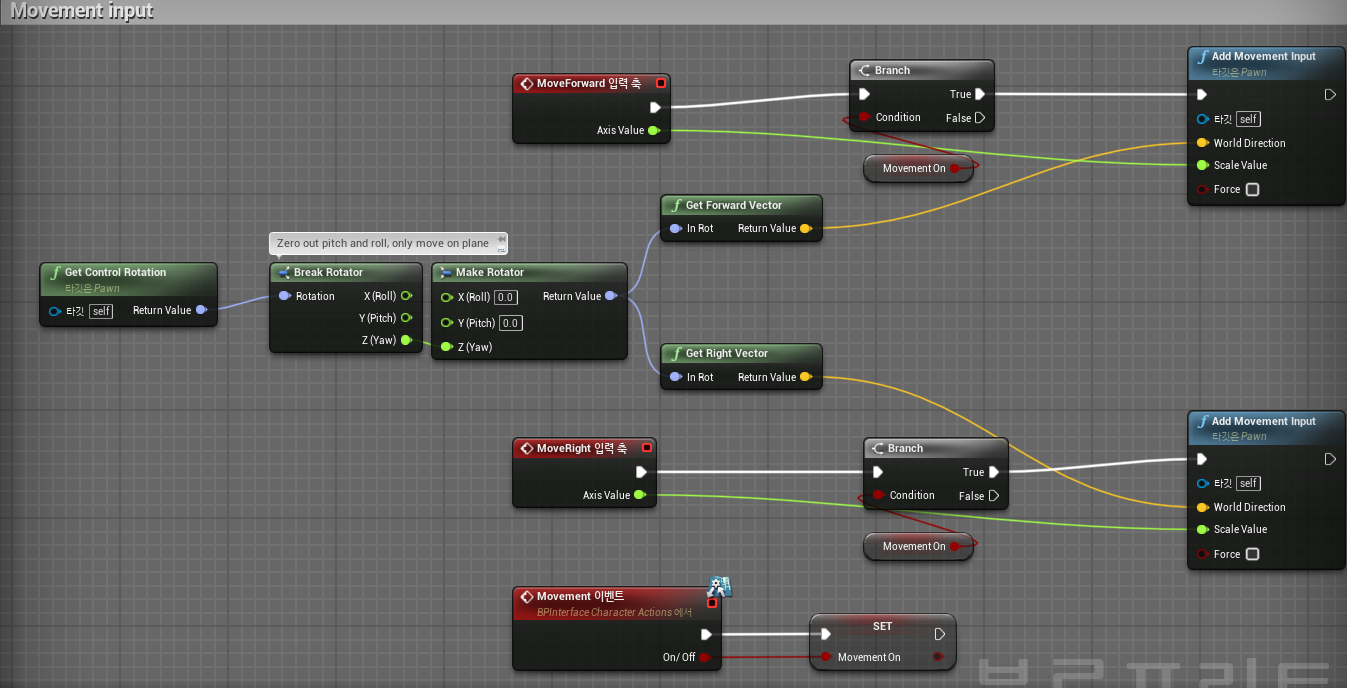Click the MoveRight node's execution output pin
This screenshot has height=688, width=1347.
(x=641, y=472)
